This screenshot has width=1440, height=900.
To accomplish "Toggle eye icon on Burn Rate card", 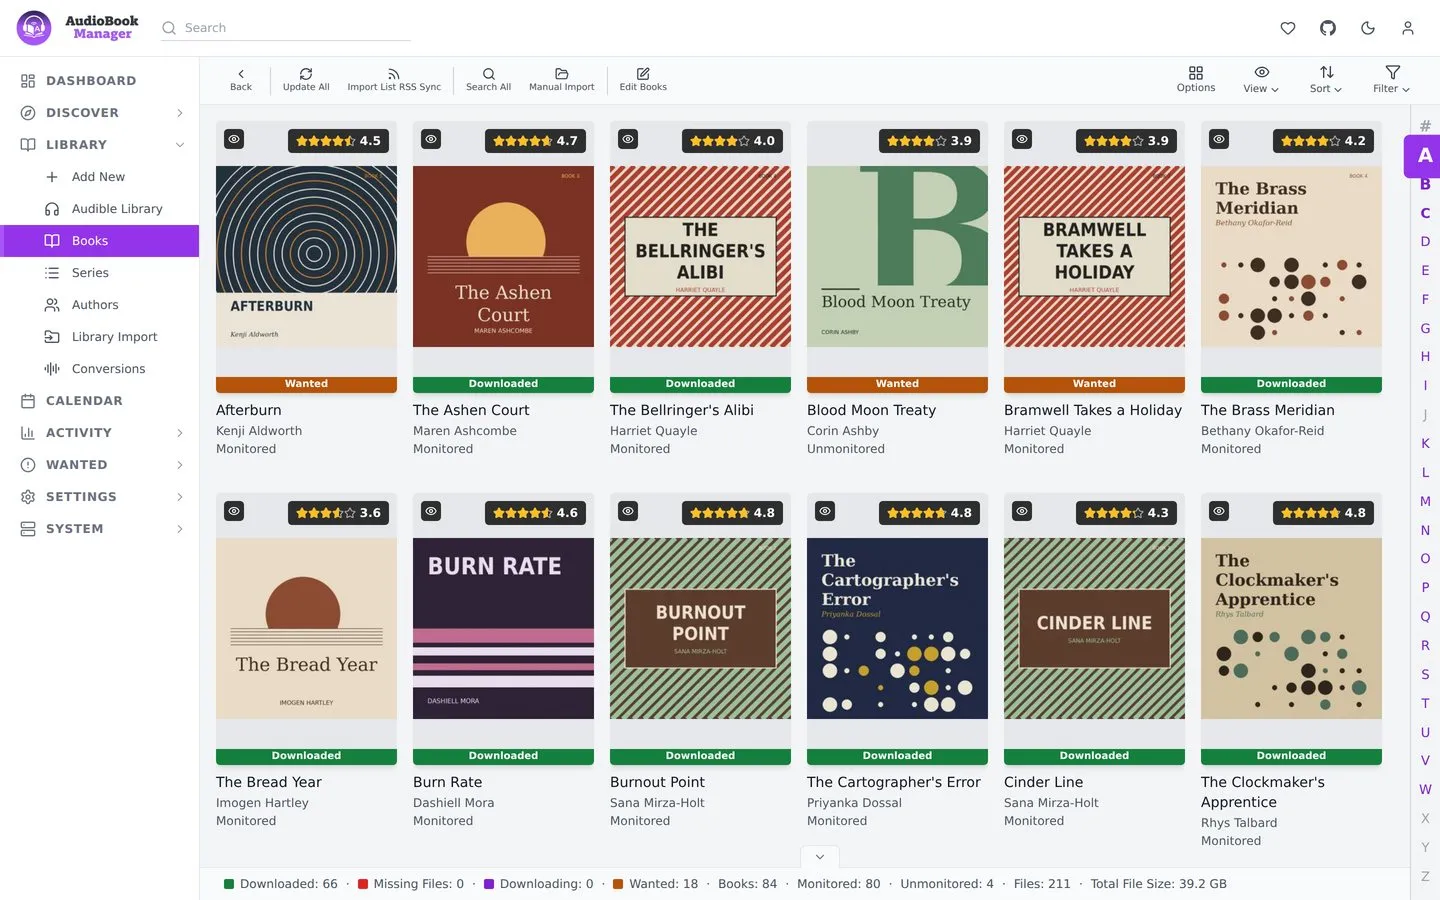I will pos(431,511).
